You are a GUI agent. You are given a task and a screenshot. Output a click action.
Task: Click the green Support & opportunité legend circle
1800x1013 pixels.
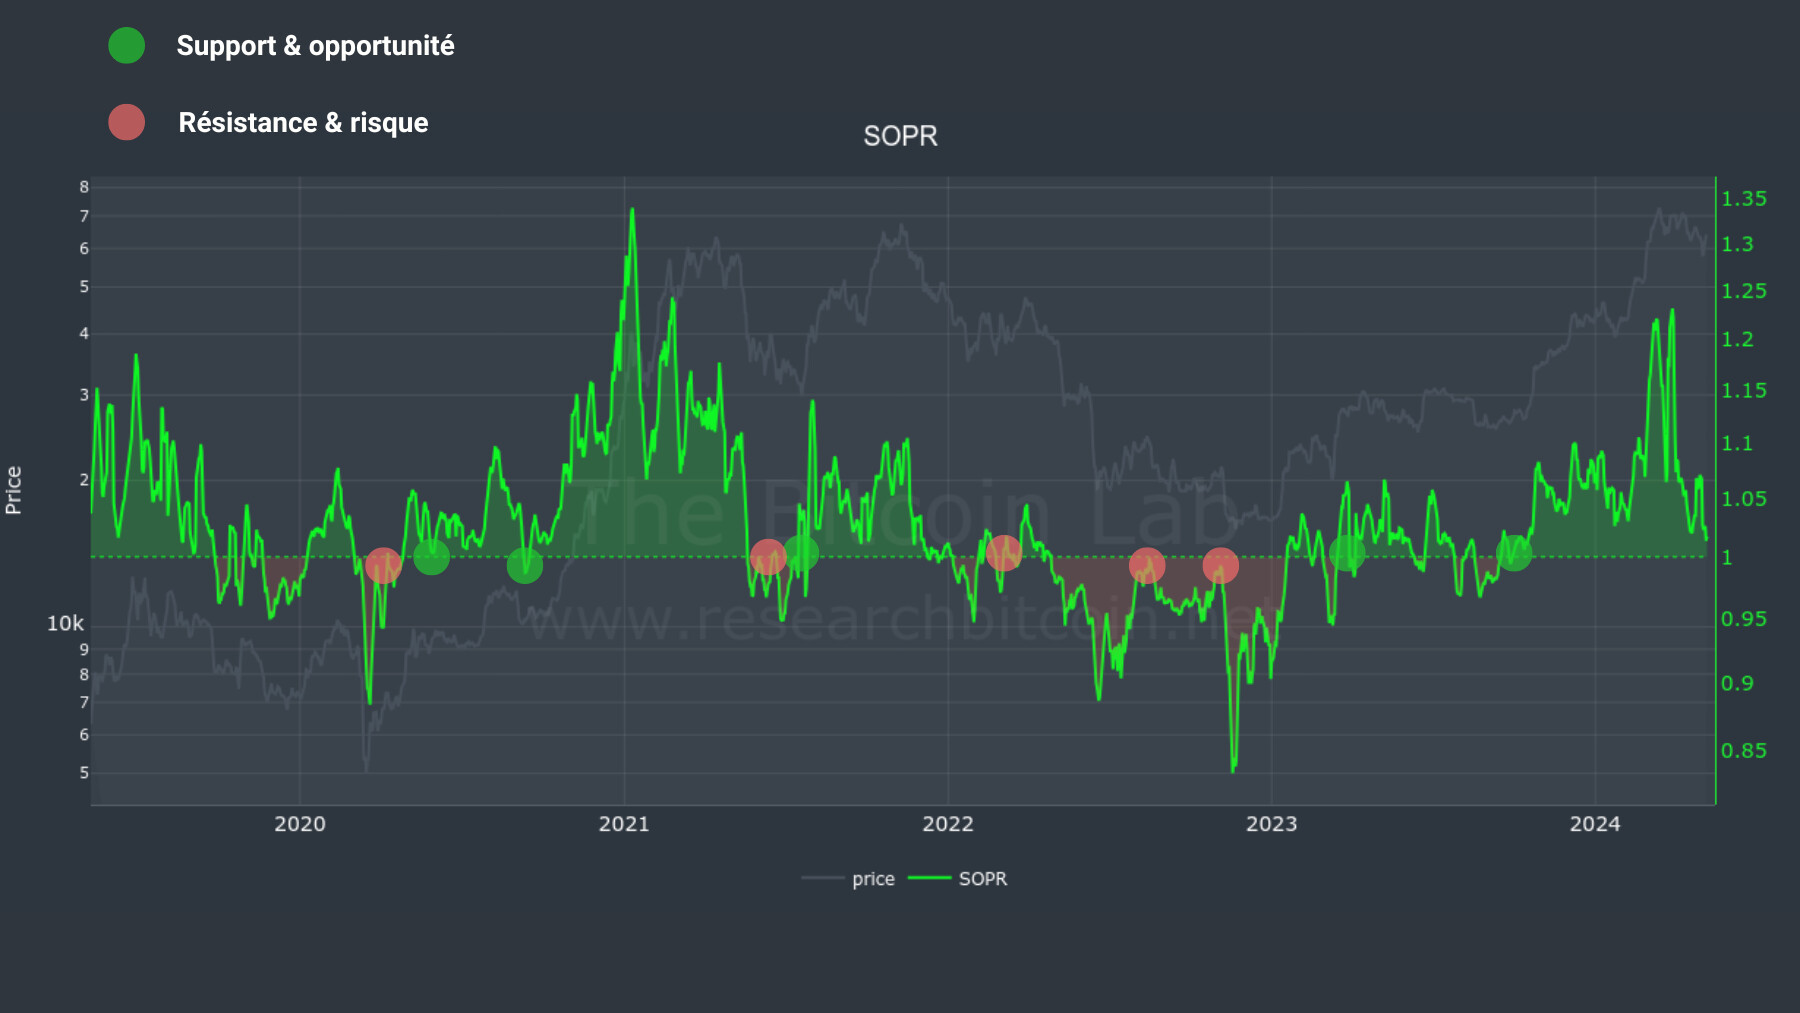(x=127, y=46)
